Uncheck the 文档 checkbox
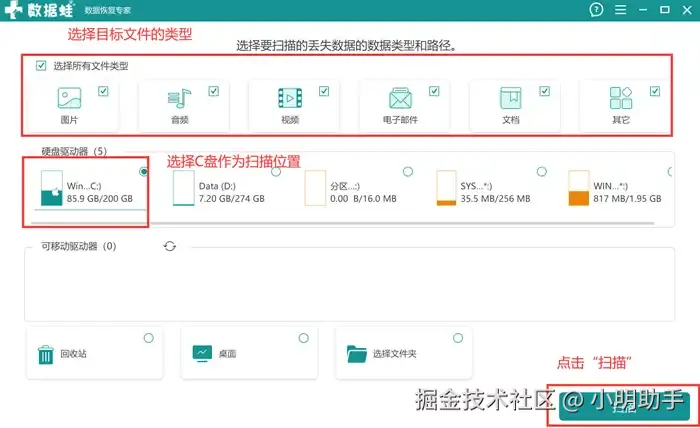 tap(545, 91)
